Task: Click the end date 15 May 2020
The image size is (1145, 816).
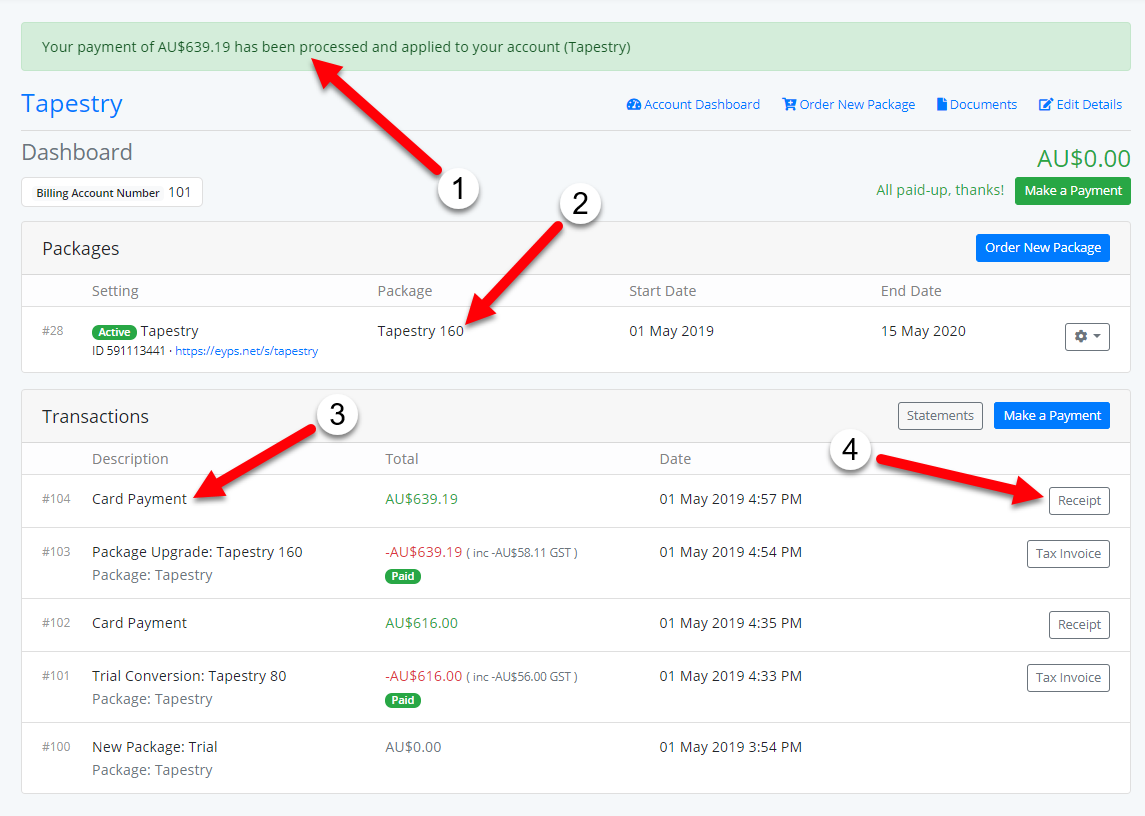Action: (x=923, y=331)
